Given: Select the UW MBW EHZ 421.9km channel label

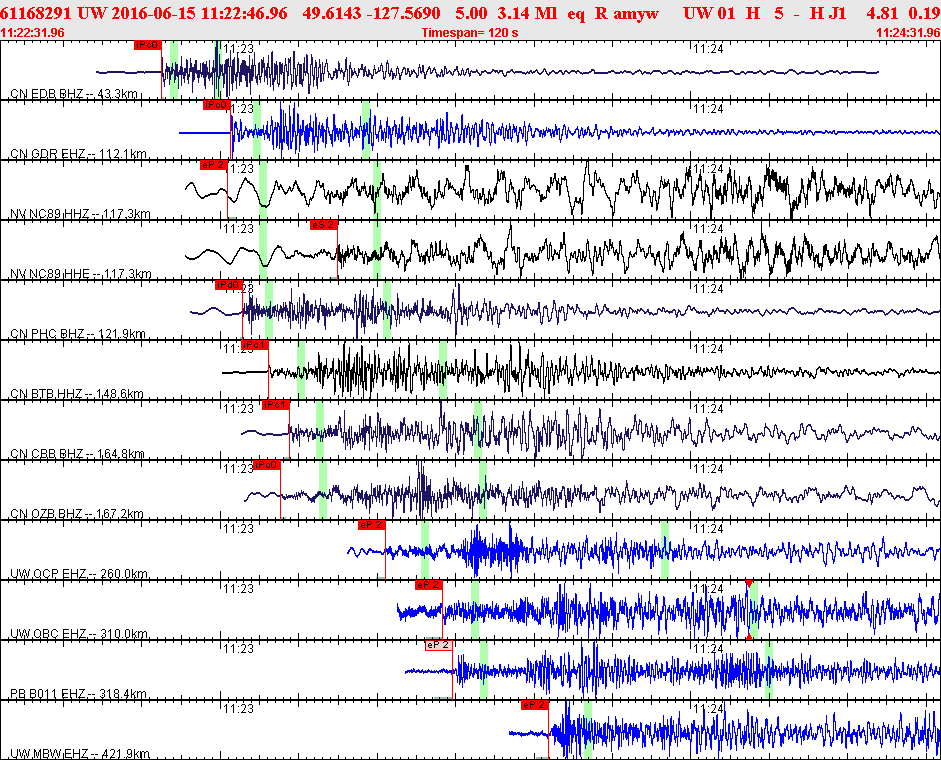Looking at the screenshot, I should (80, 754).
